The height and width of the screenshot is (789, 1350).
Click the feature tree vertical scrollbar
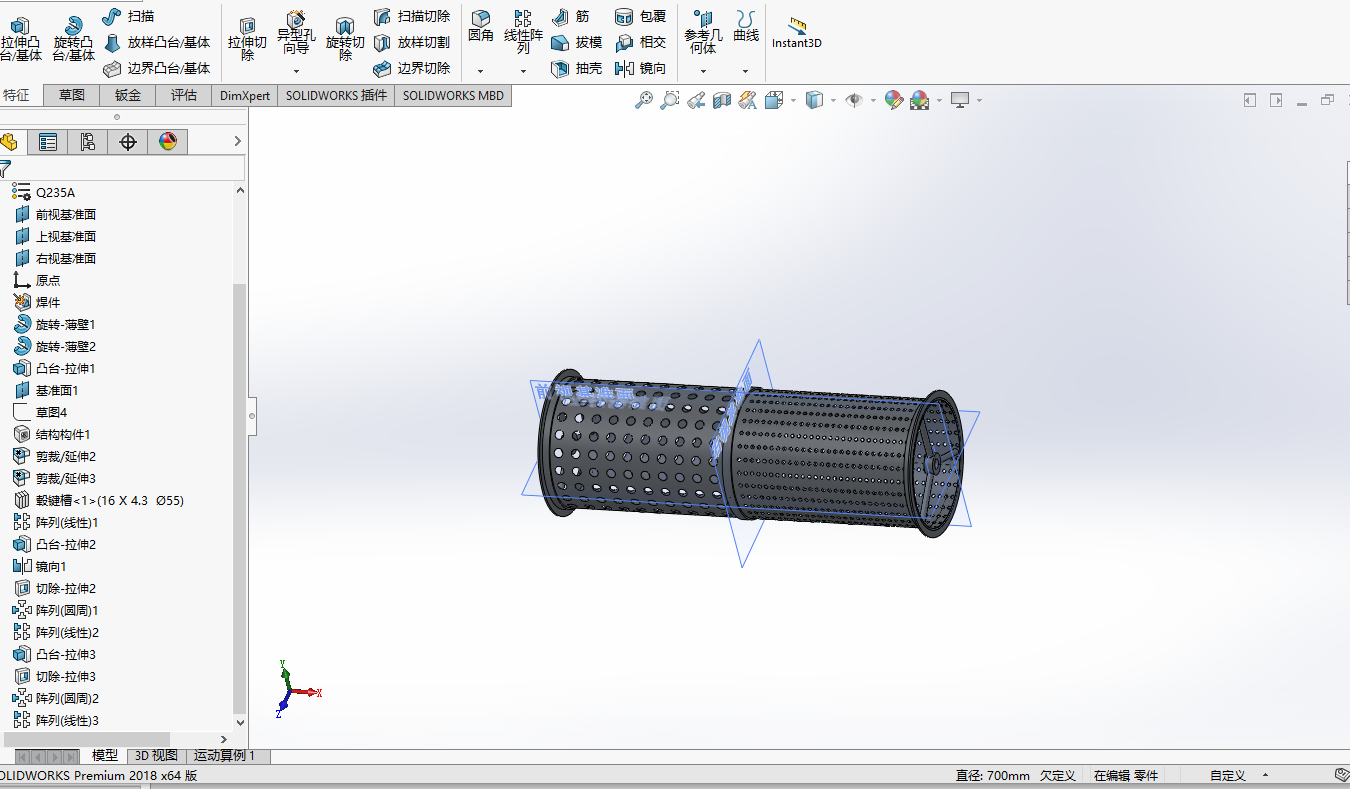tap(239, 497)
